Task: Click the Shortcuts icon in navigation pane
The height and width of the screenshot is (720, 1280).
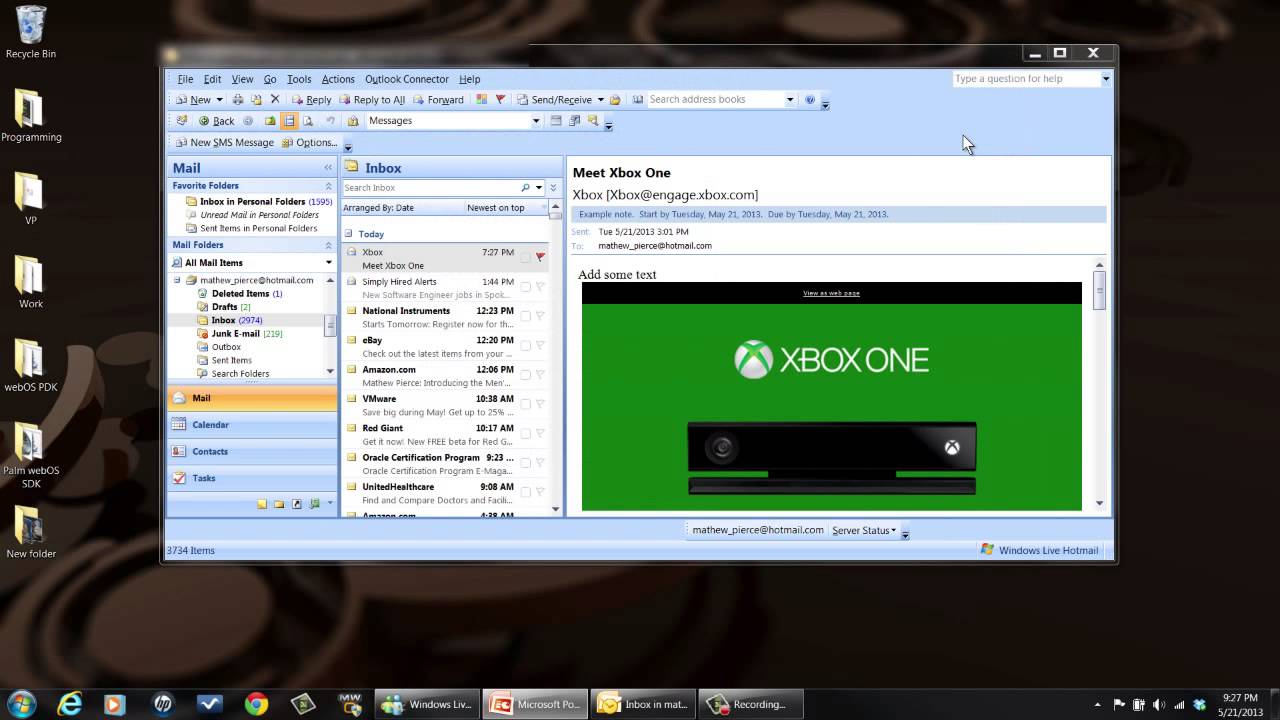Action: click(x=297, y=504)
